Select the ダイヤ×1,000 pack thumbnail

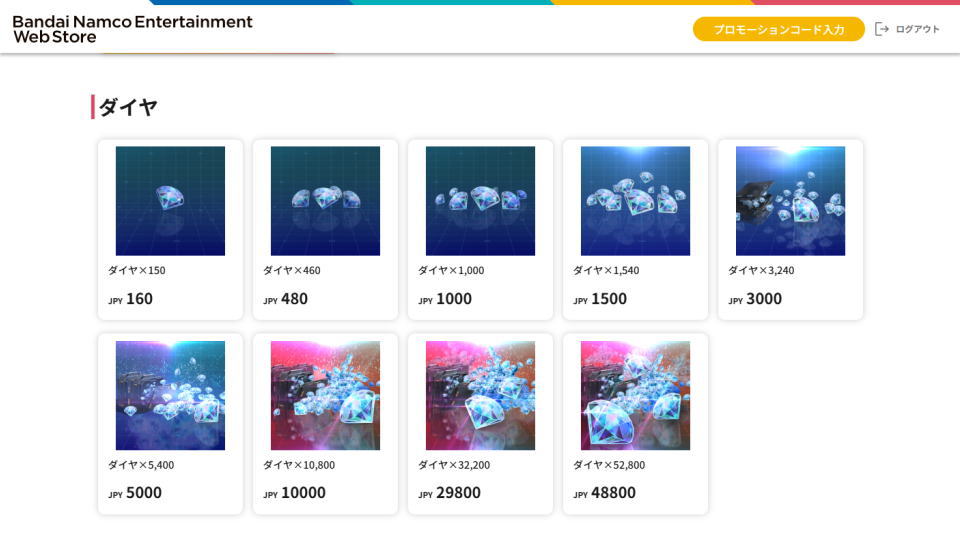point(480,201)
